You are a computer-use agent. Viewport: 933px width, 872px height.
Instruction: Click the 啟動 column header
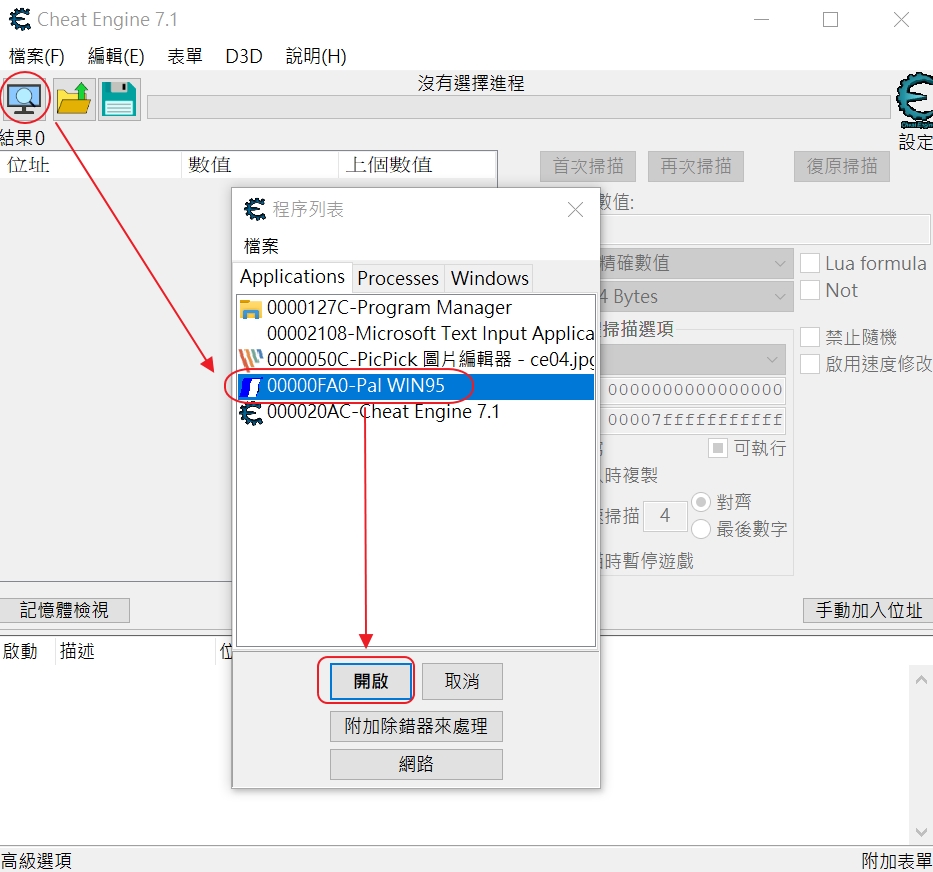(x=27, y=651)
